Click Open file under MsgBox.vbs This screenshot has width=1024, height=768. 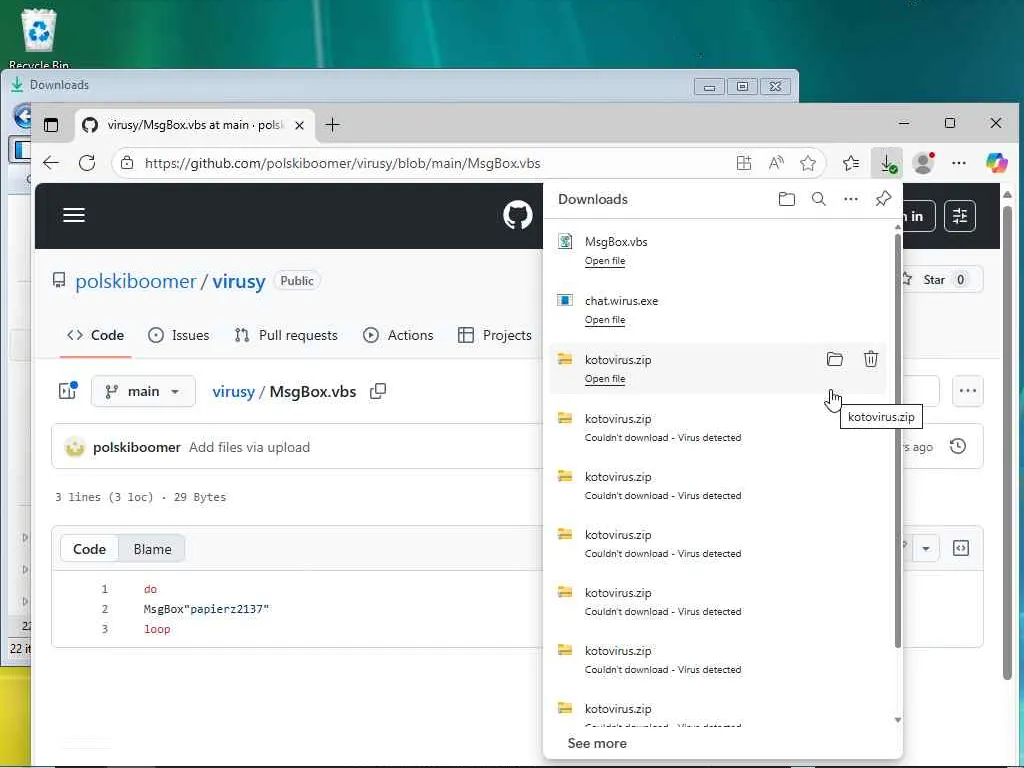click(x=605, y=261)
